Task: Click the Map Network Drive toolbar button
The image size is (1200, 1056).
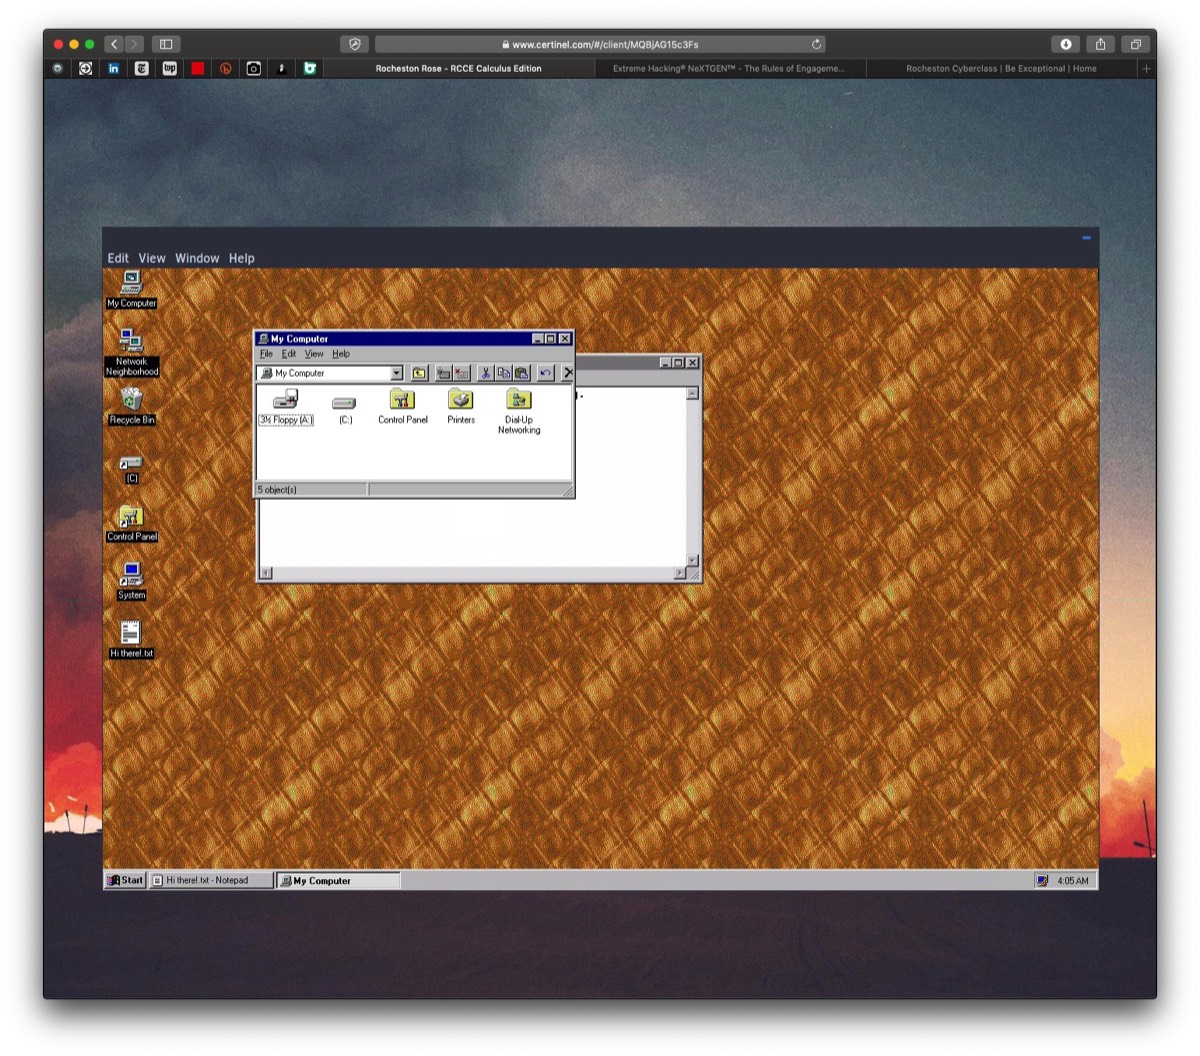Action: click(x=443, y=373)
